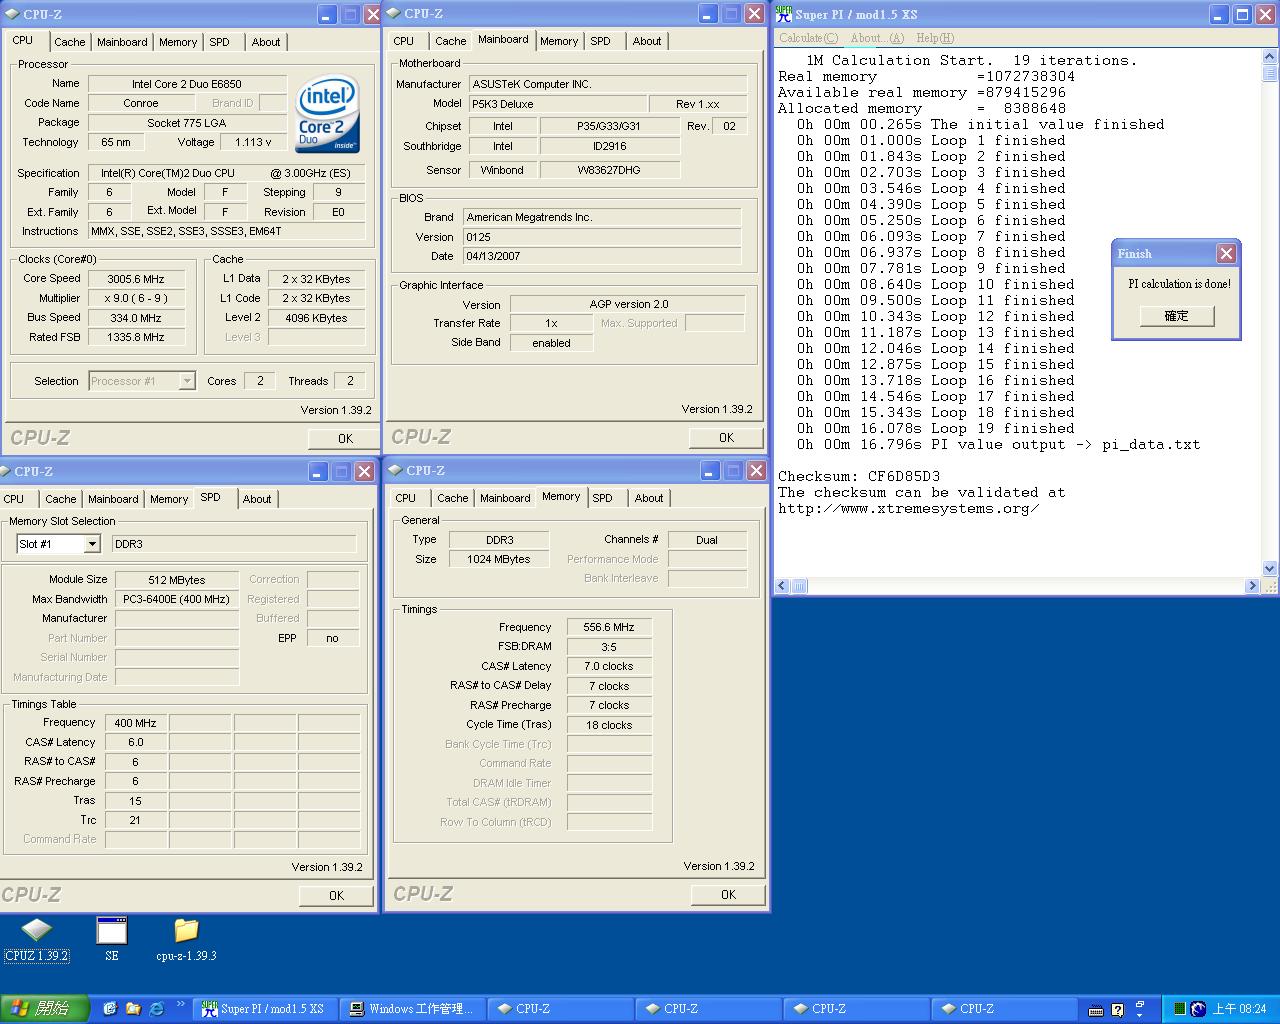The width and height of the screenshot is (1280, 1024).
Task: Select Memory tab in the CPU-Z SPD window
Action: (169, 499)
